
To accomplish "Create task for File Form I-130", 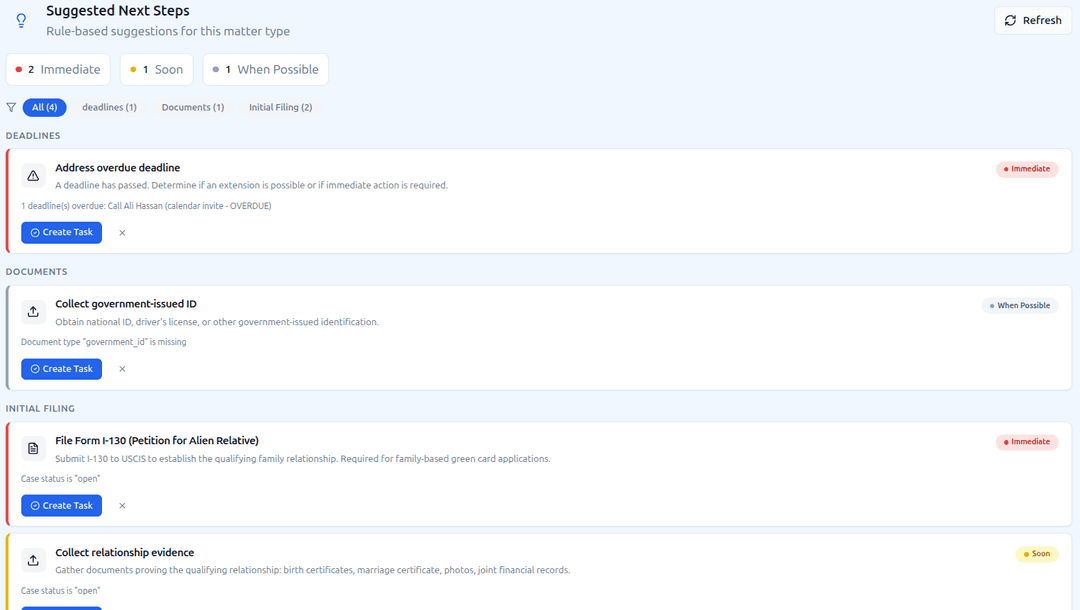I will pos(61,505).
